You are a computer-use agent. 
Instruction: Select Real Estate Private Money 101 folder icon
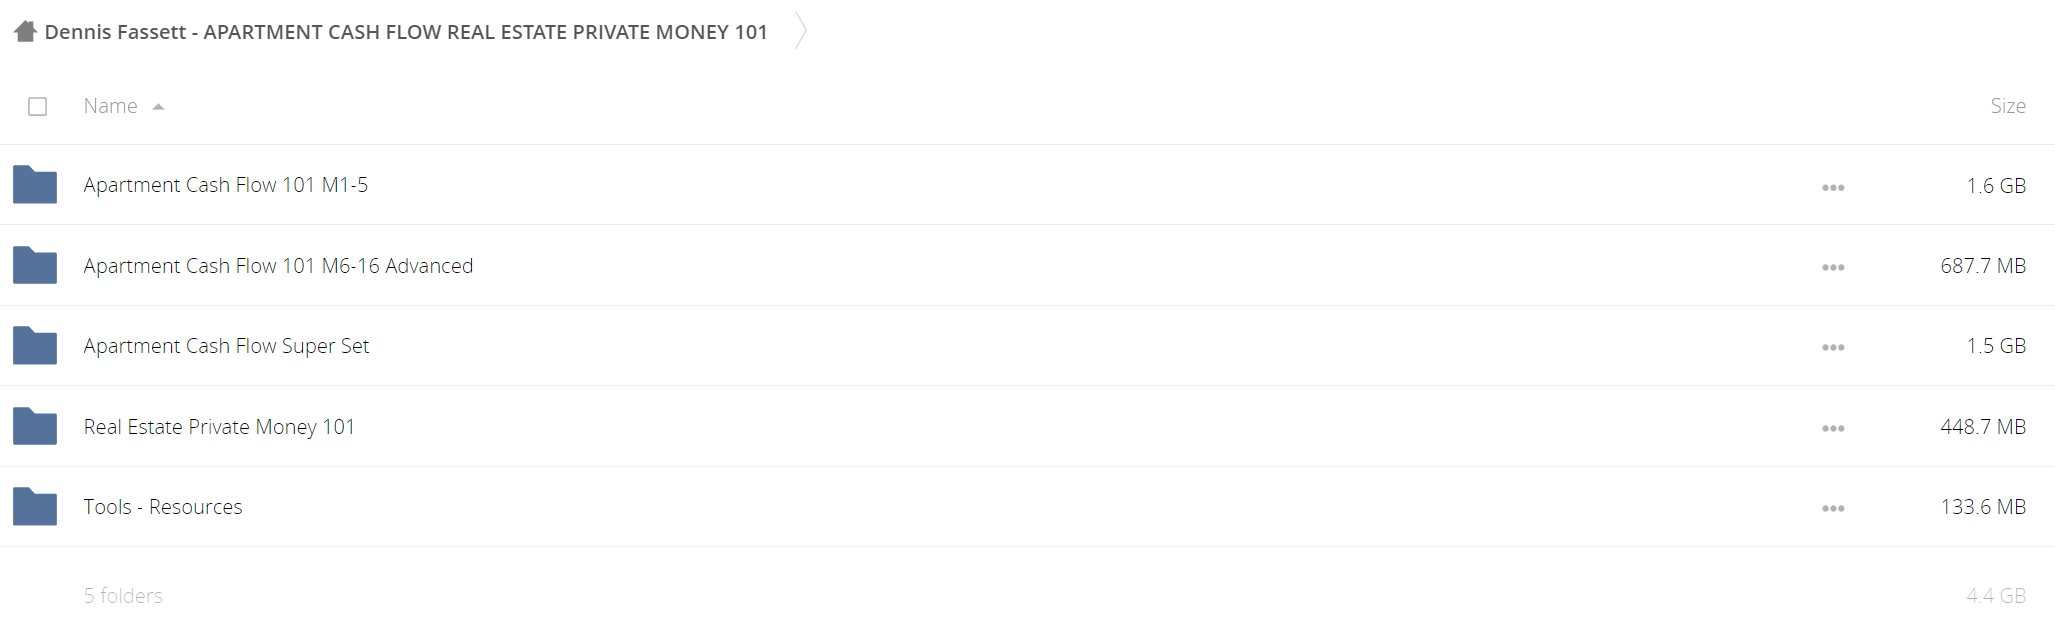[x=35, y=426]
